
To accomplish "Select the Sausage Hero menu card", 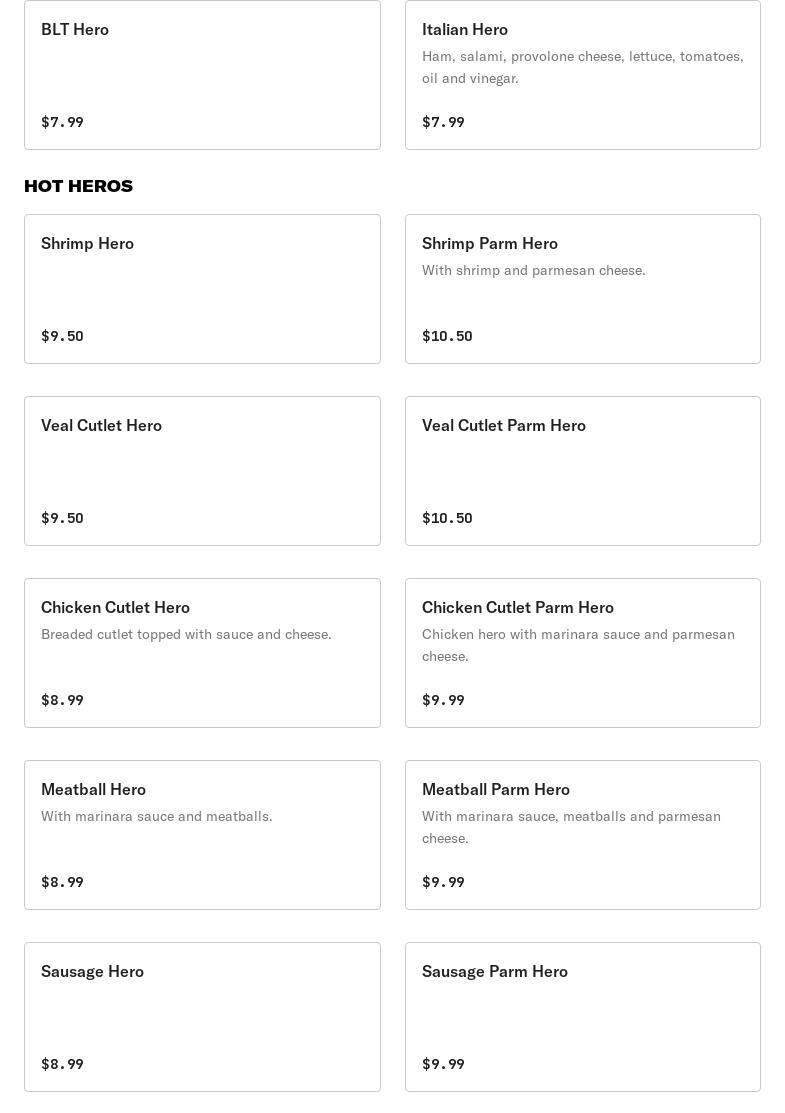I will click(x=202, y=1017).
